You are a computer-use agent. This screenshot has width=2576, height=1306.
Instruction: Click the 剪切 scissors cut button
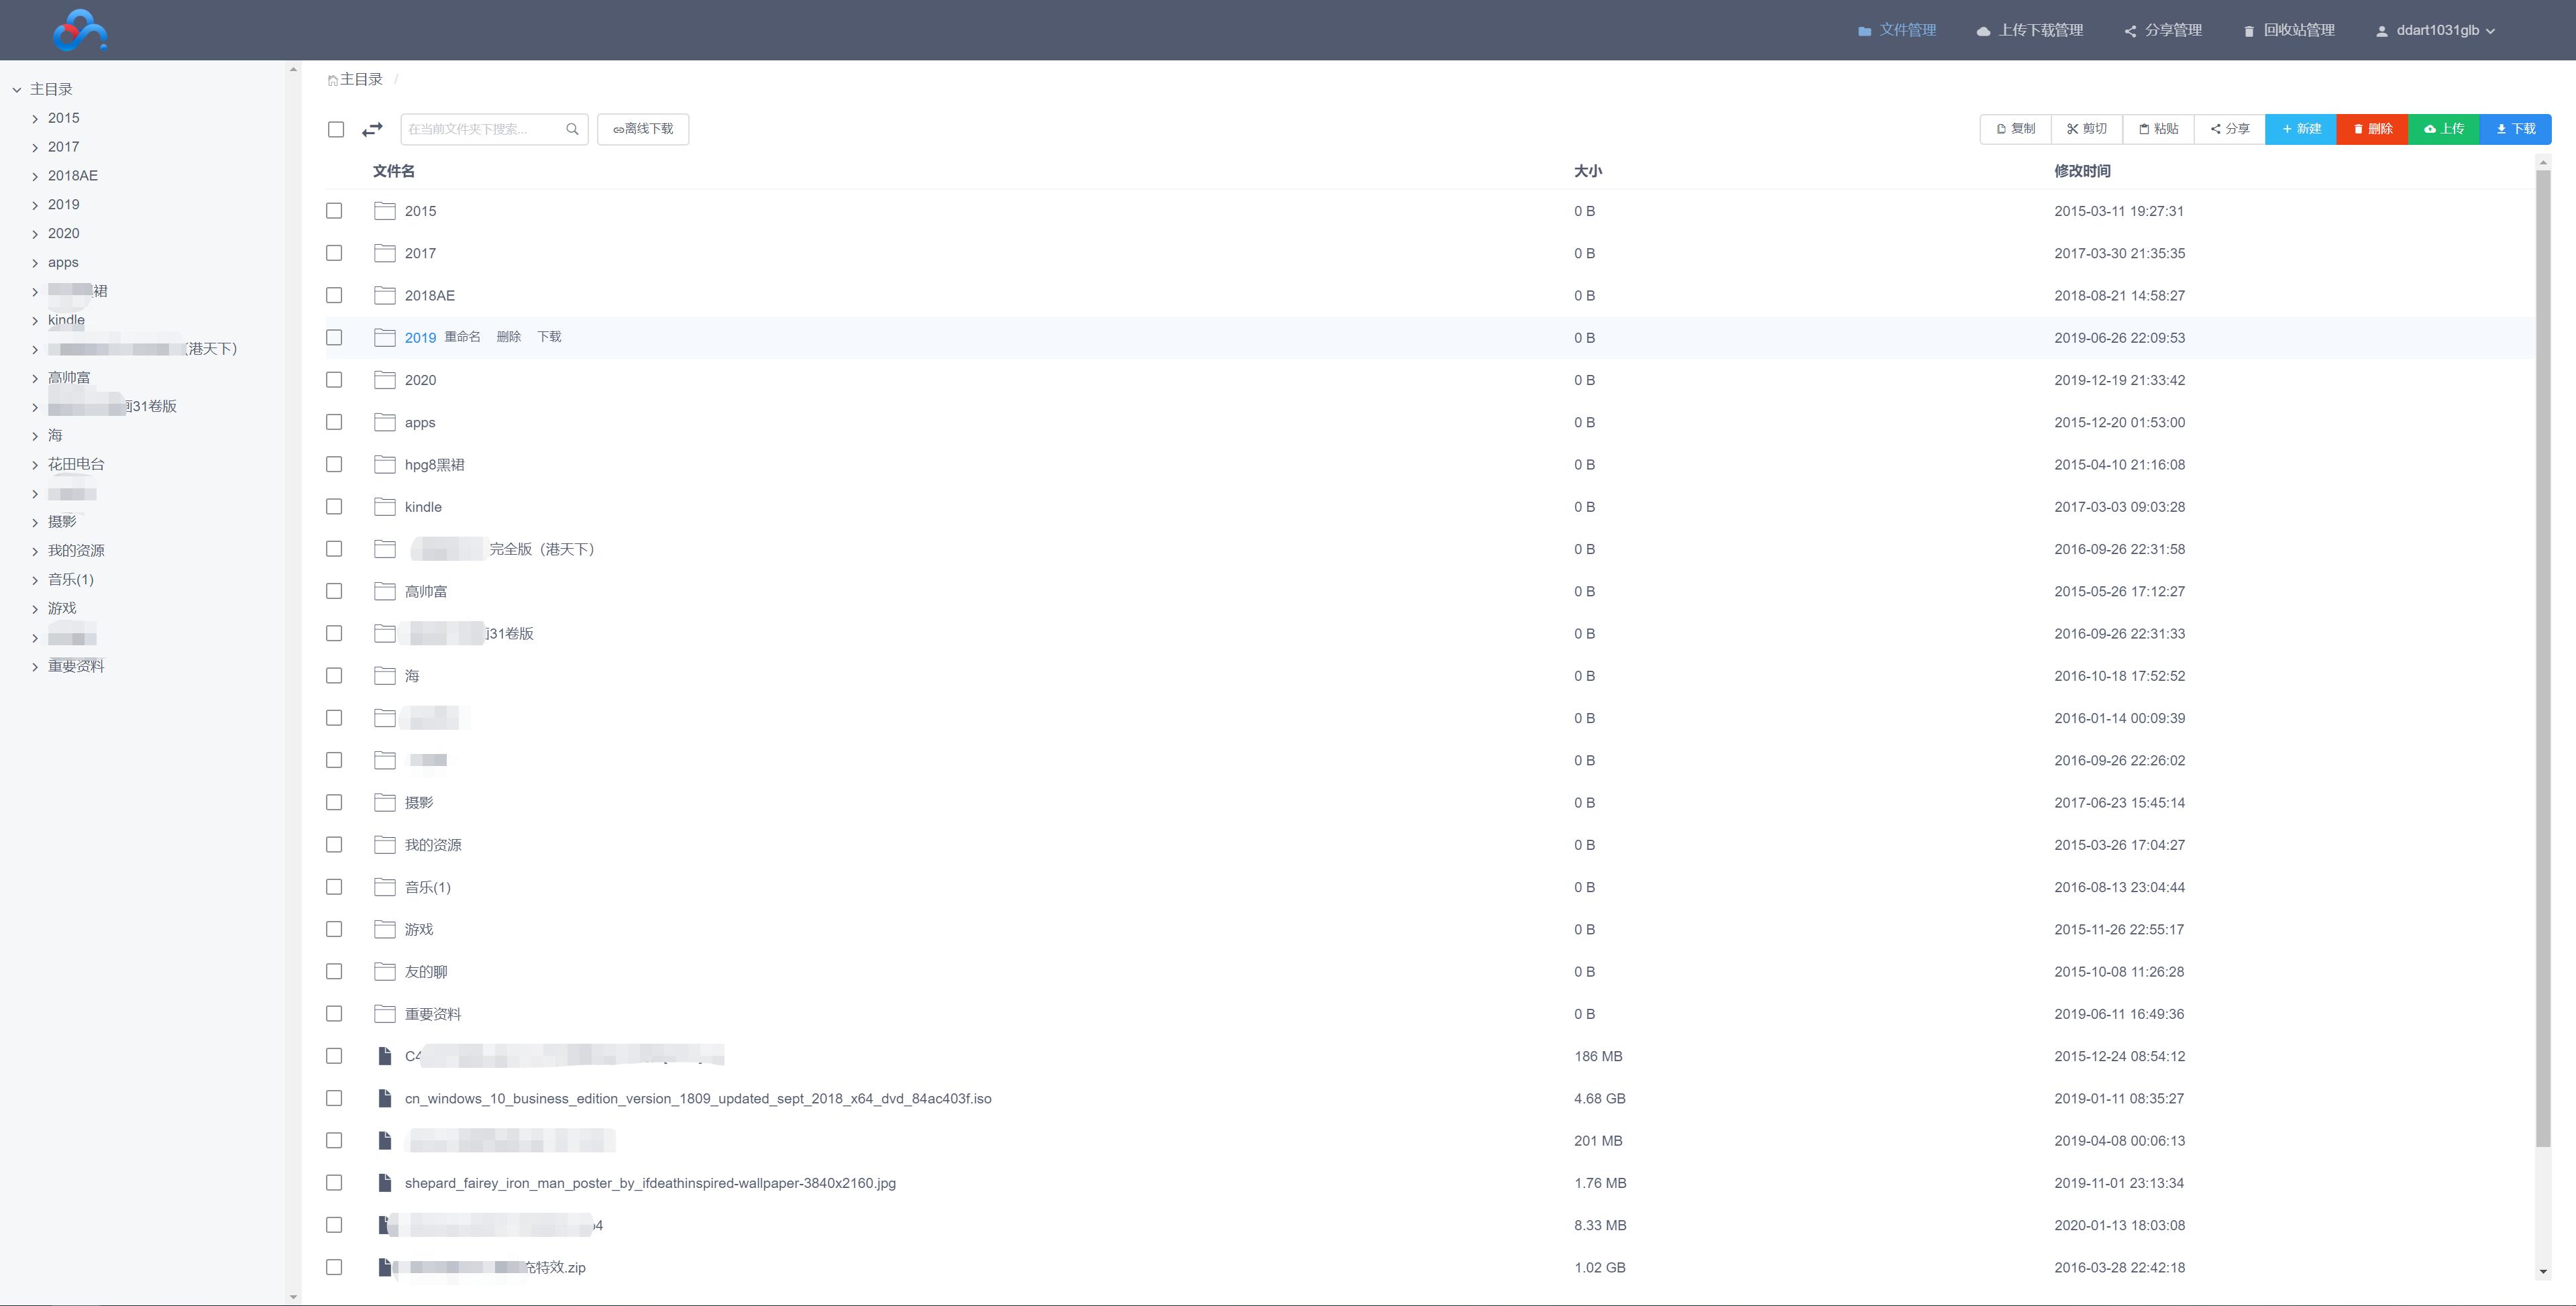2087,129
